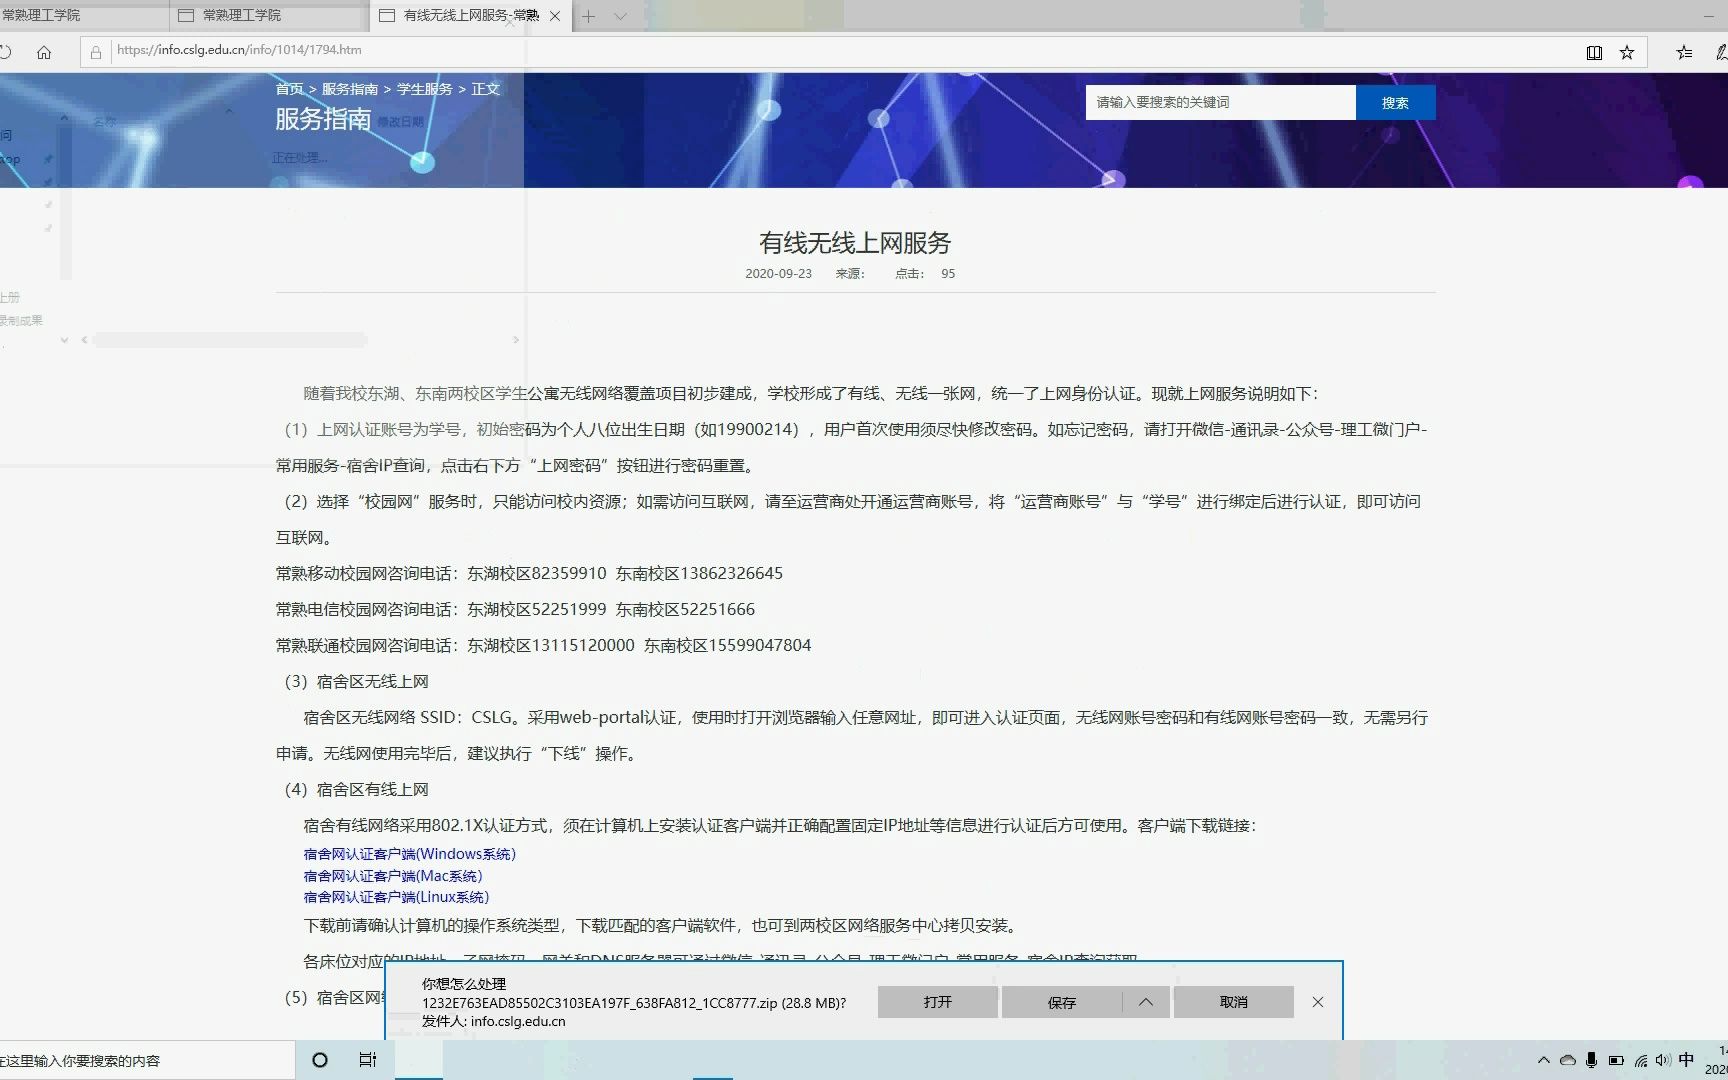
Task: Click 取消 in download prompt
Action: coord(1234,1002)
